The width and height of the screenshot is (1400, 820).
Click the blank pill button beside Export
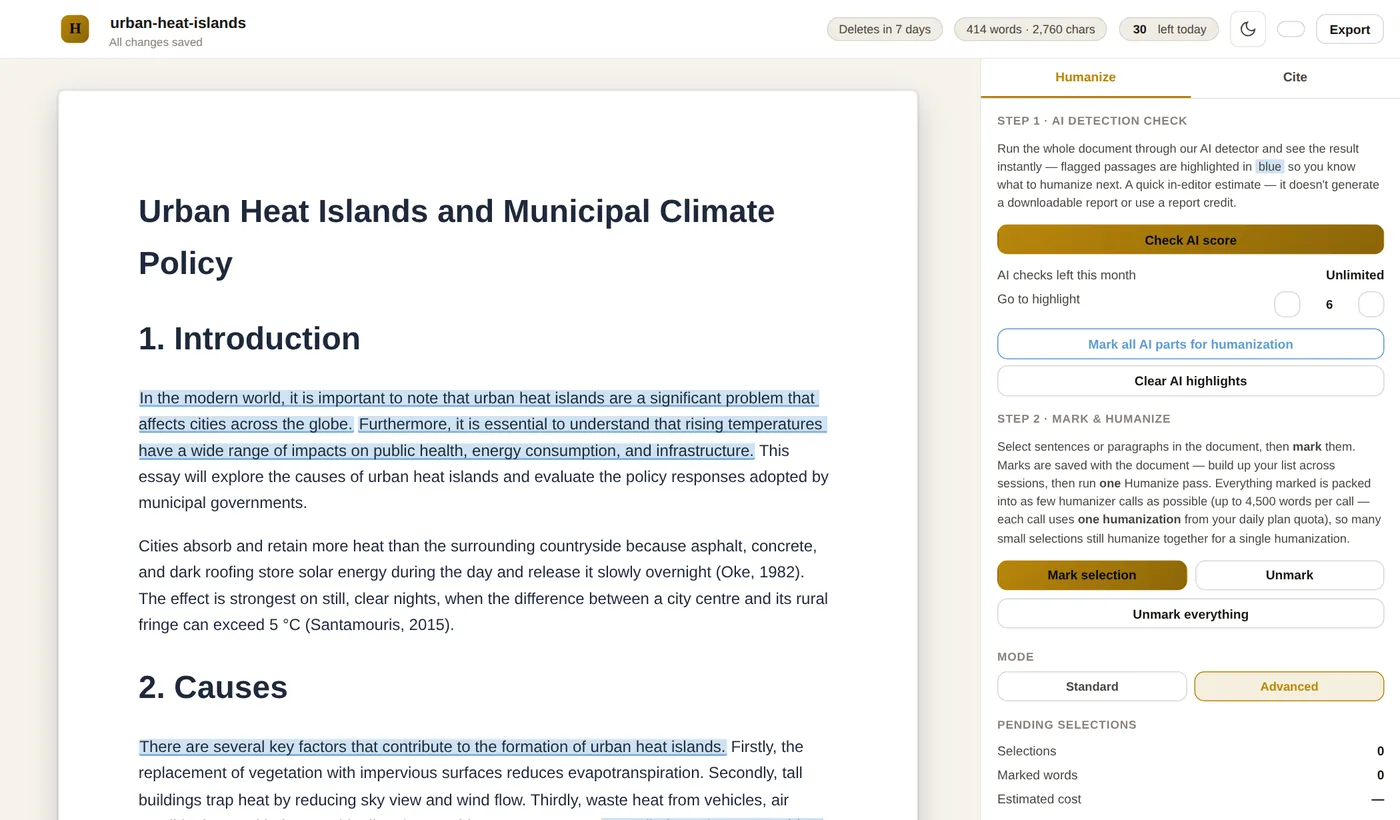coord(1291,29)
